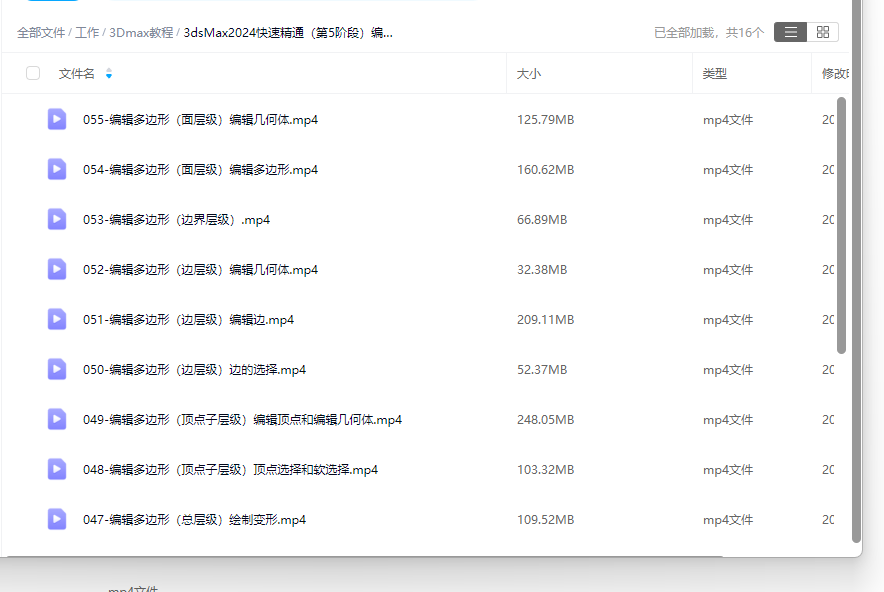Toggle the select-all files checkbox
This screenshot has height=592, width=884.
pos(33,73)
